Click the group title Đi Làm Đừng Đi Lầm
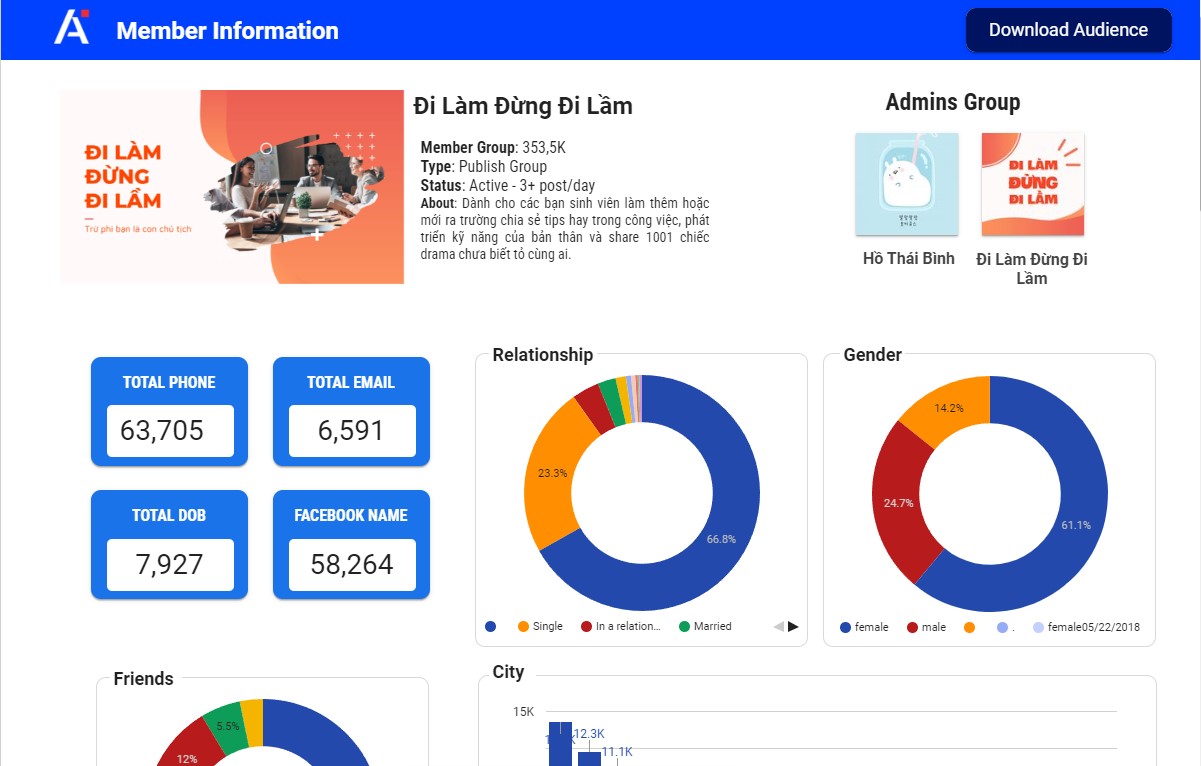Viewport: 1201px width, 766px height. [523, 106]
